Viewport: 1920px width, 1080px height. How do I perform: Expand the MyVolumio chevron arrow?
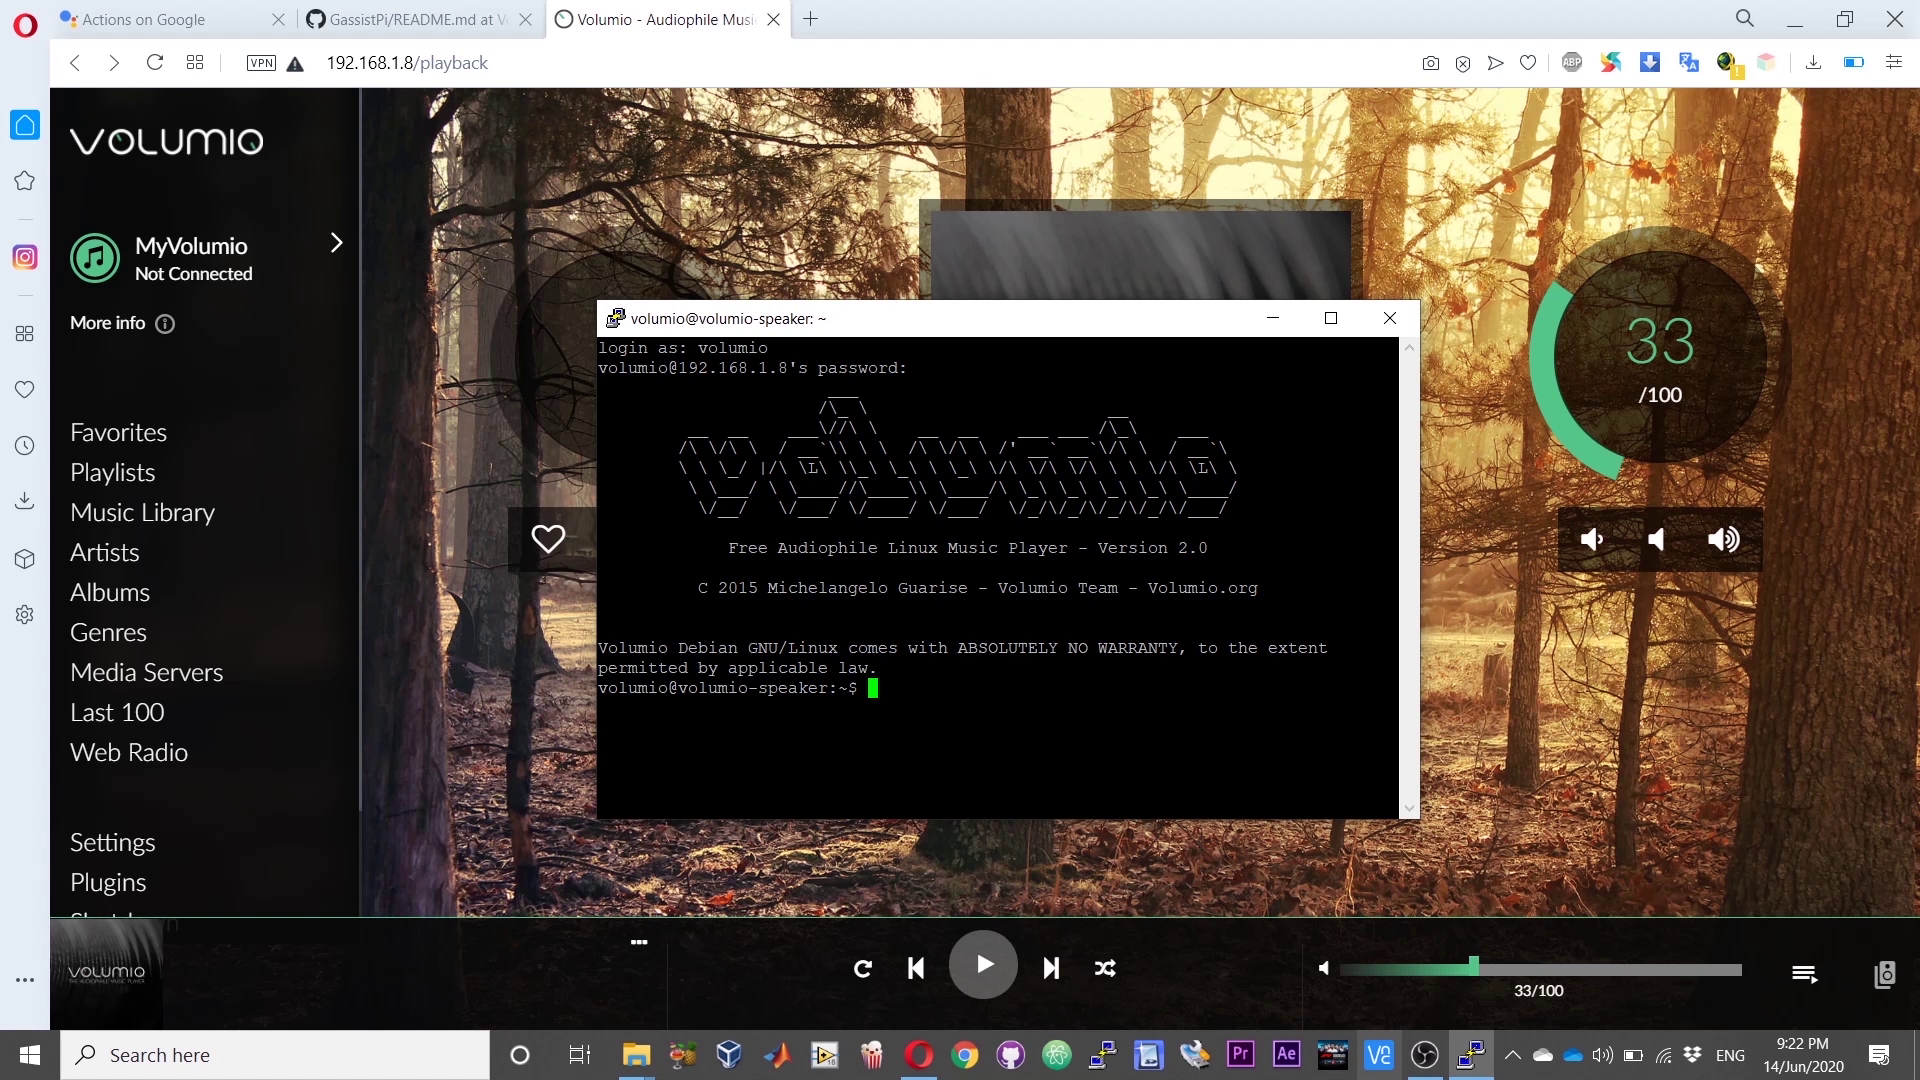coord(337,243)
